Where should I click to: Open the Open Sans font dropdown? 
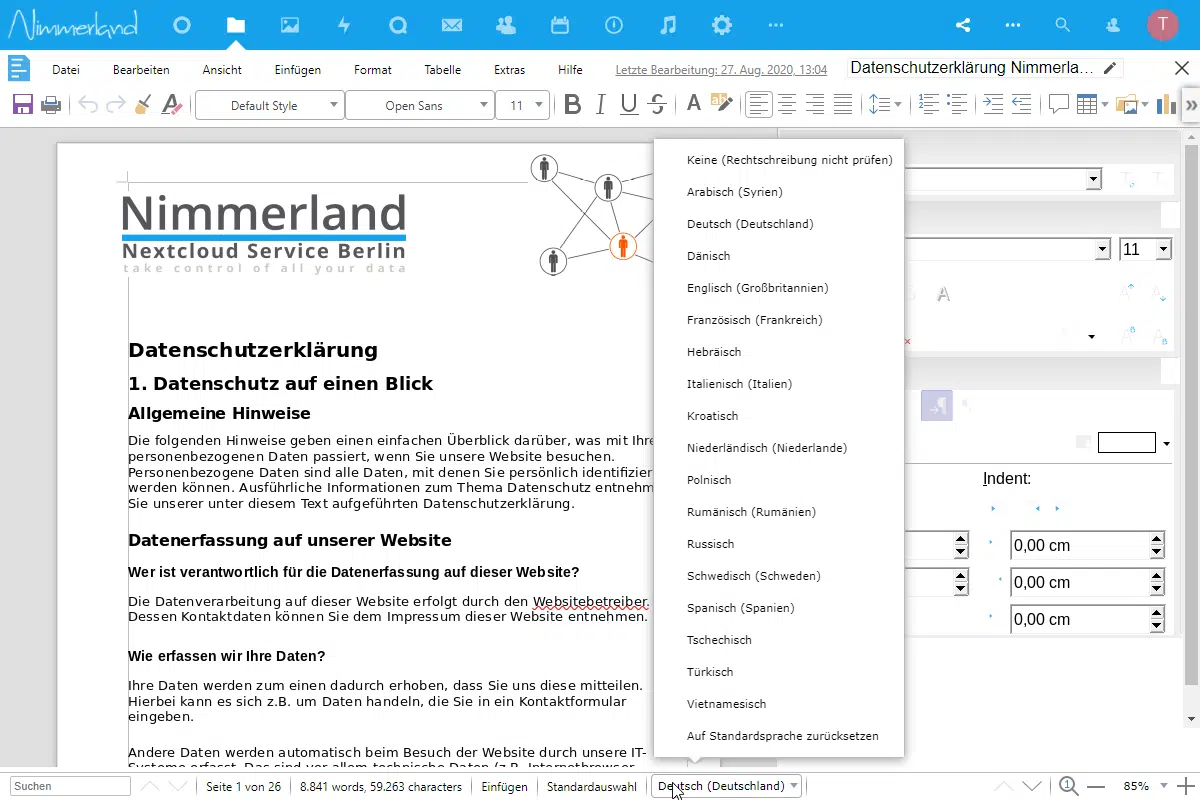click(x=420, y=105)
